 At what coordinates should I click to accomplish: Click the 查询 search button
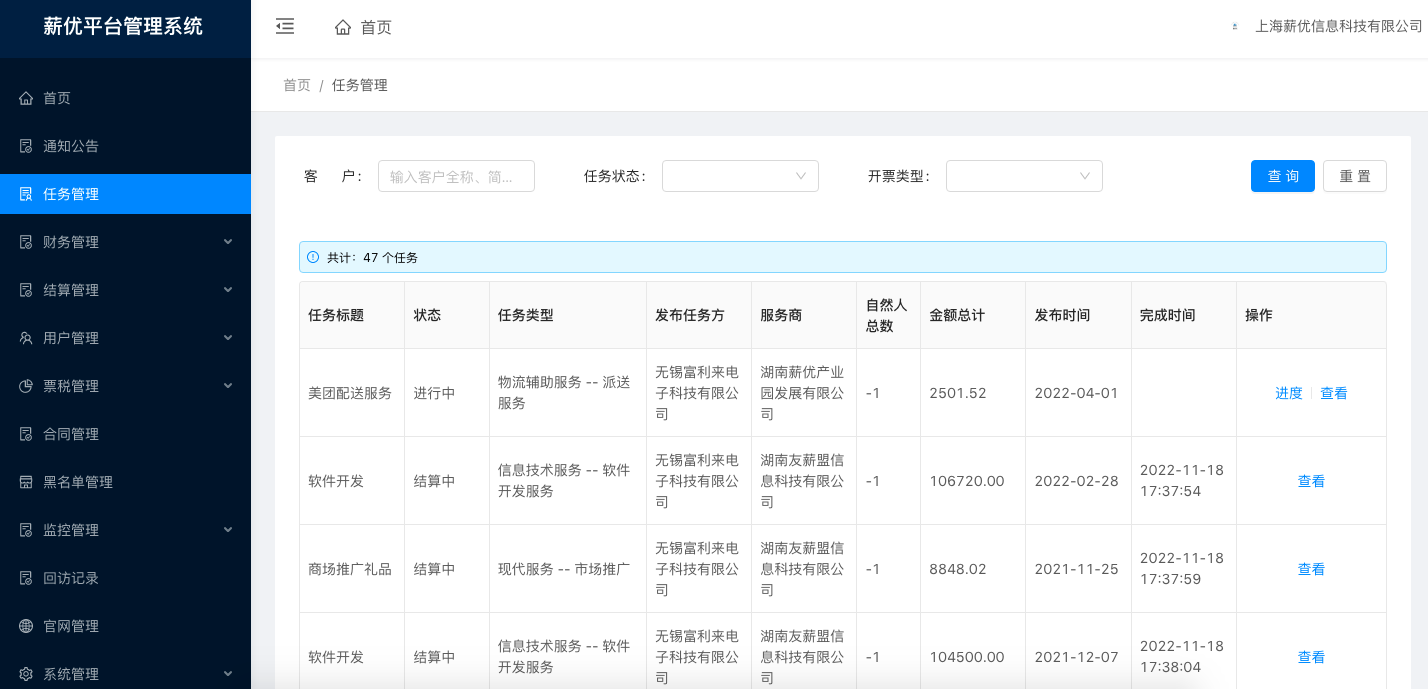pyautogui.click(x=1282, y=176)
